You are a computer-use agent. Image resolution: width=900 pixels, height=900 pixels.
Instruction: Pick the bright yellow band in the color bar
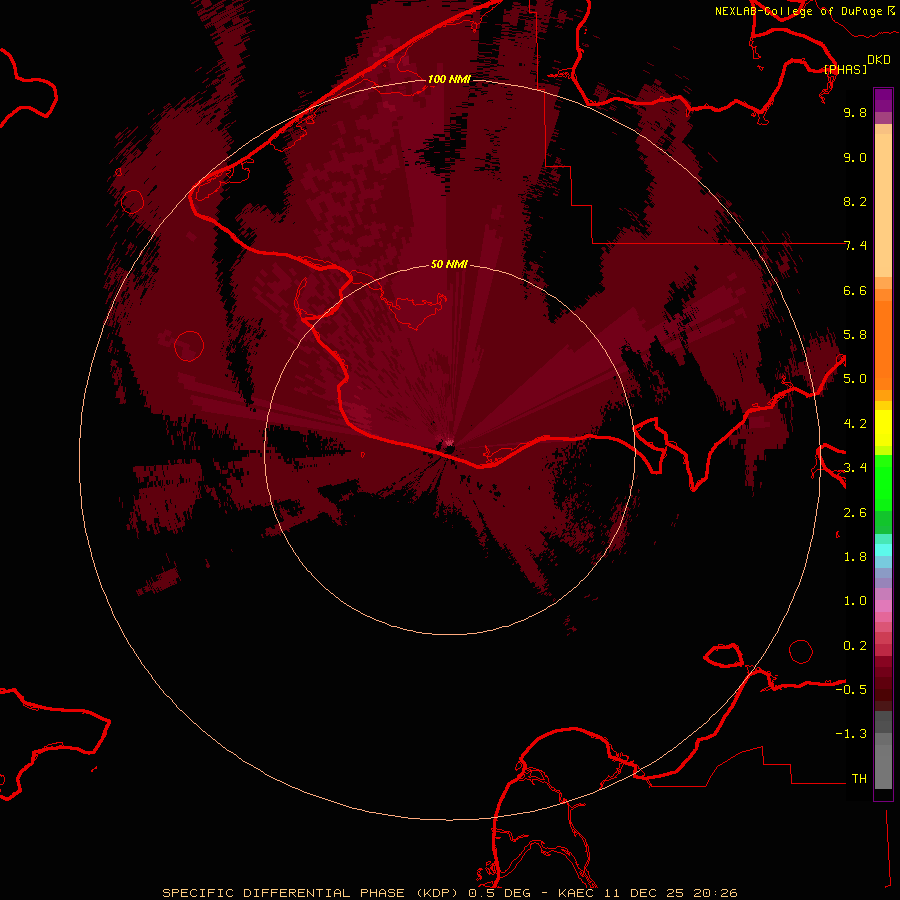[883, 428]
